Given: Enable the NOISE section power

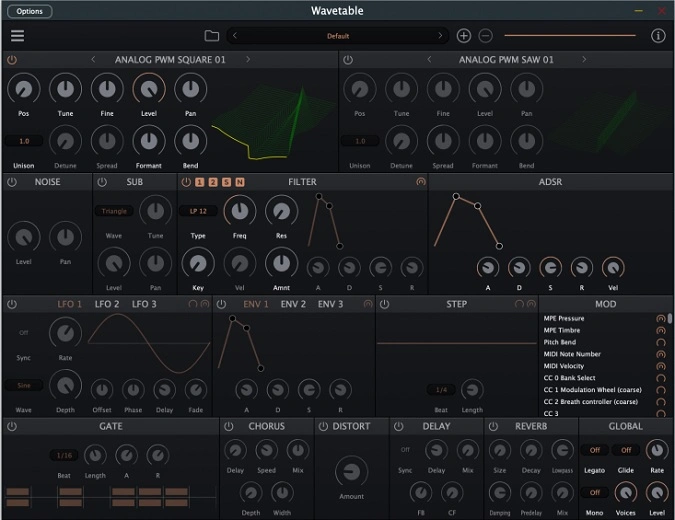Looking at the screenshot, I should pyautogui.click(x=12, y=182).
